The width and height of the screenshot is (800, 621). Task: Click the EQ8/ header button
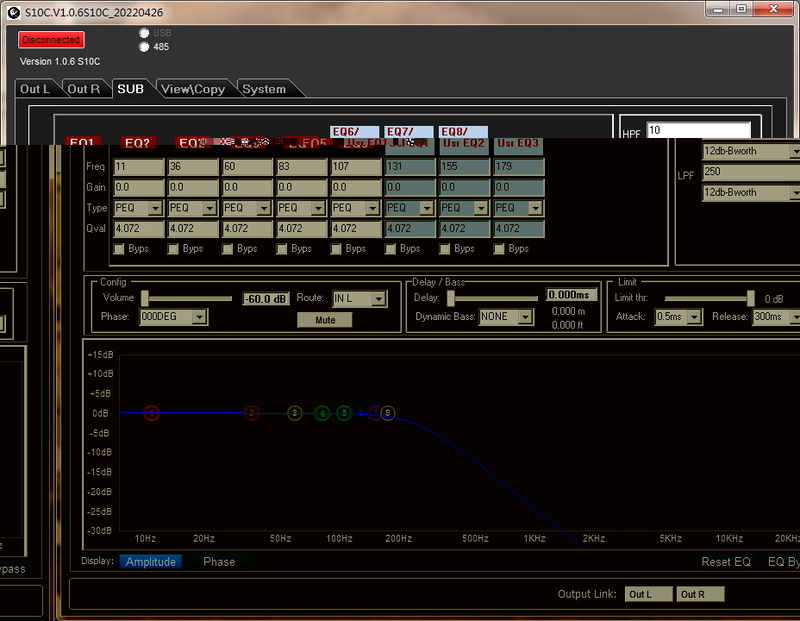coord(463,132)
